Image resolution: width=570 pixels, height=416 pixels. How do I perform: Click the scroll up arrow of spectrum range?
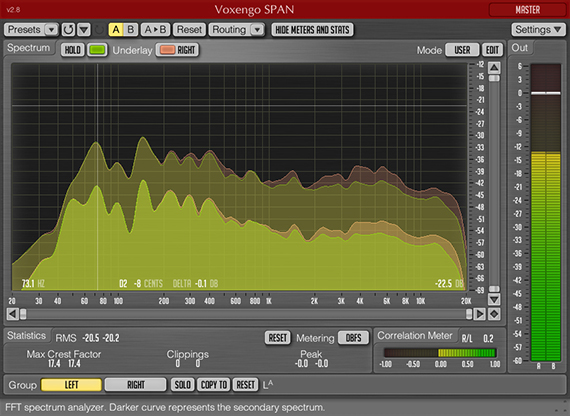[x=494, y=68]
